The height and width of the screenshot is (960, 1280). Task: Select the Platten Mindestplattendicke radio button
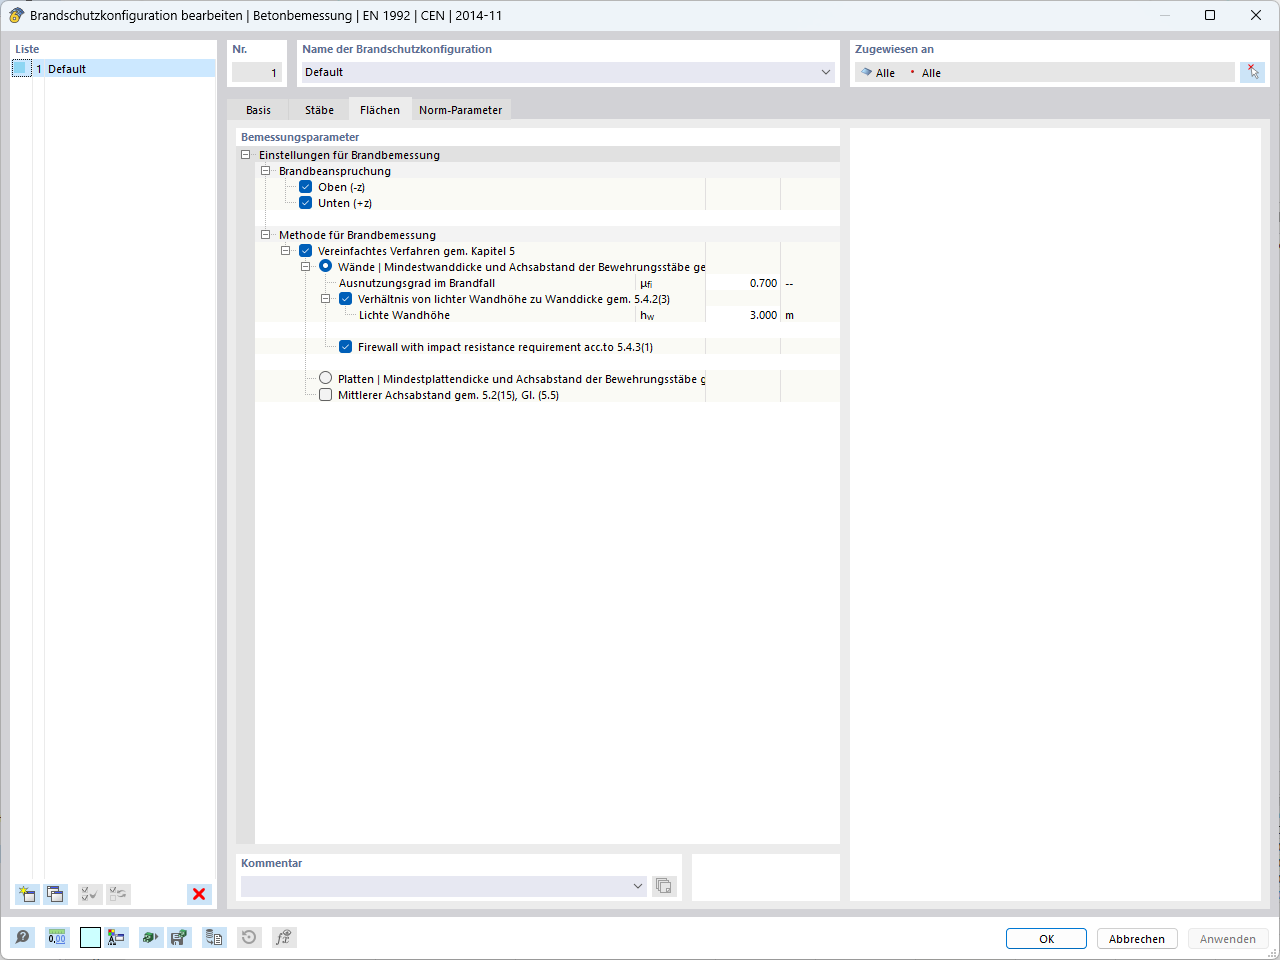click(326, 378)
